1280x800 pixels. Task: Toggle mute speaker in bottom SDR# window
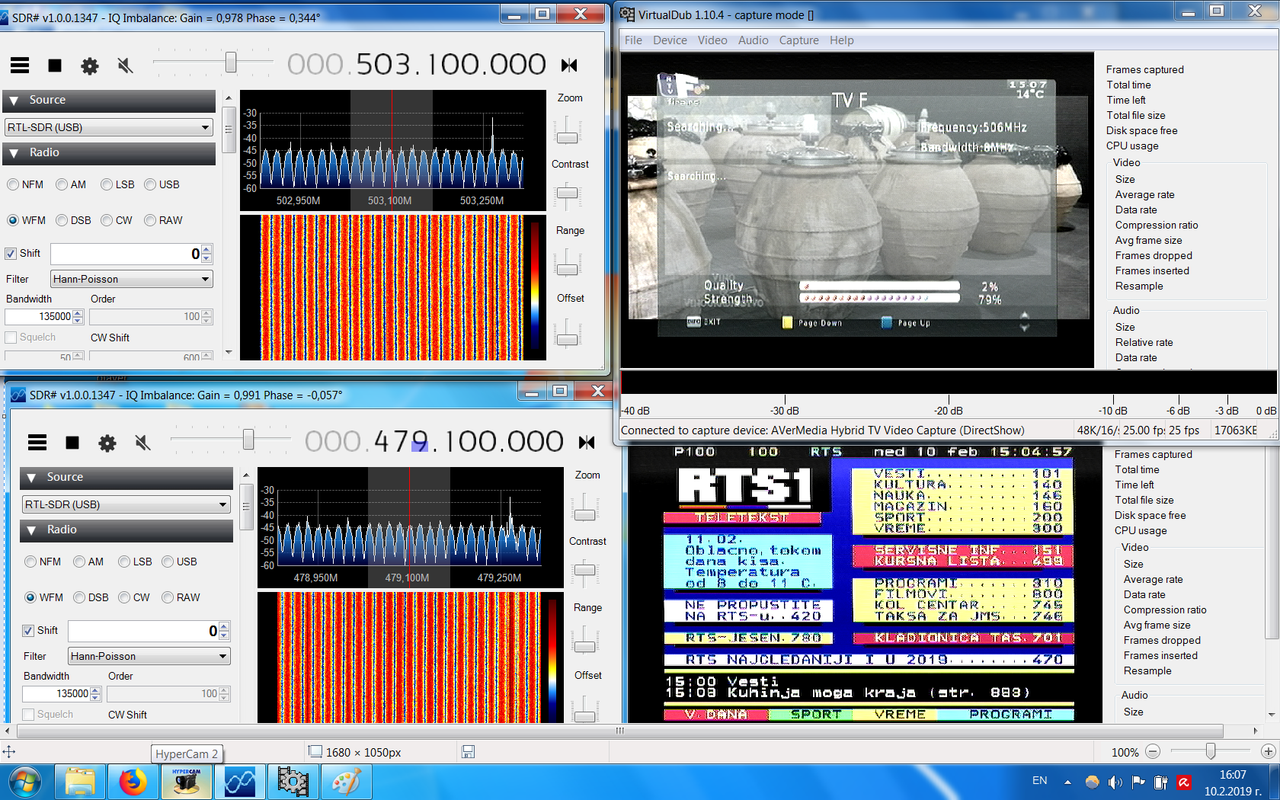142,443
